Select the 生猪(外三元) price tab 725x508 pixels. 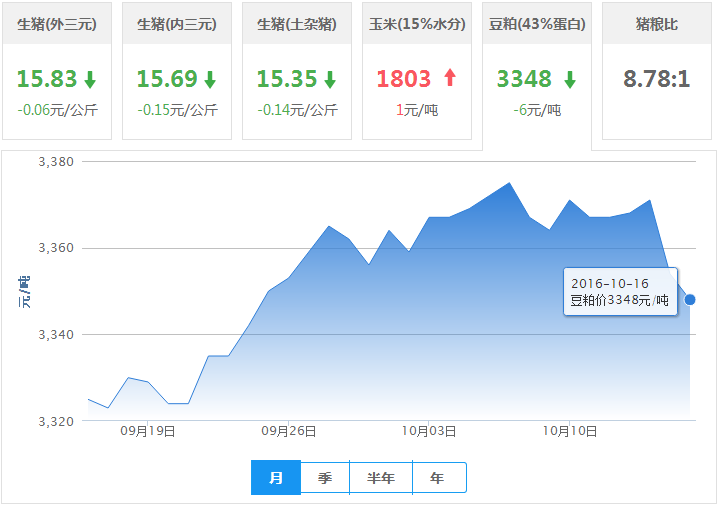[x=57, y=71]
